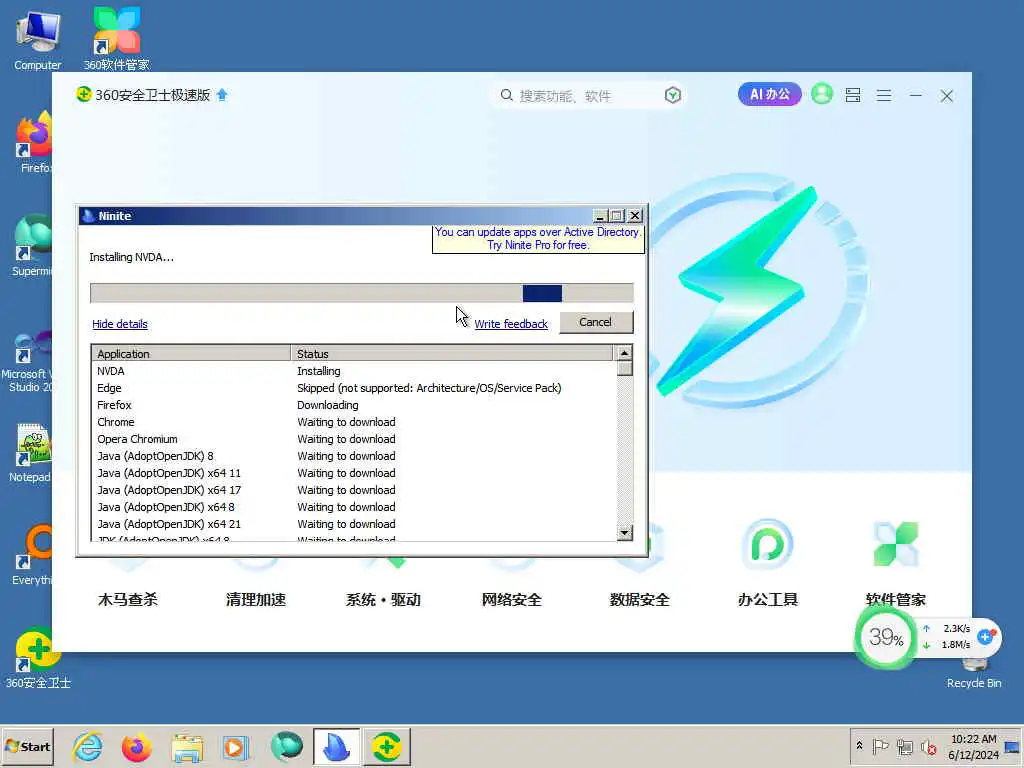This screenshot has width=1024, height=768.
Task: Click the Write feedback link
Action: (x=511, y=324)
